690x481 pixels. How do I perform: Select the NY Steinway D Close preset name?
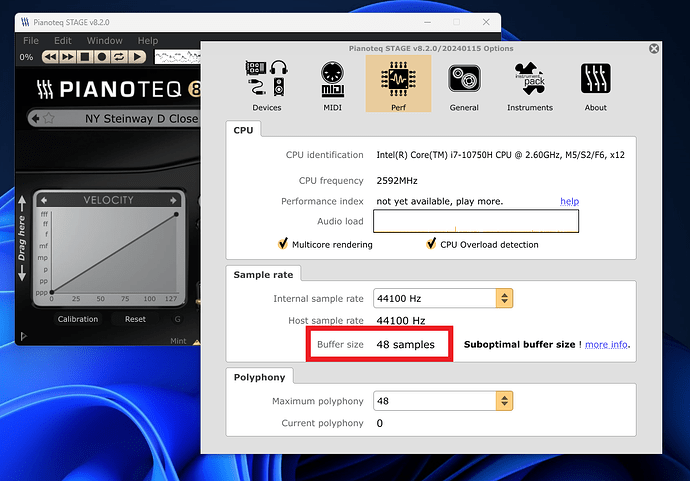tap(141, 118)
